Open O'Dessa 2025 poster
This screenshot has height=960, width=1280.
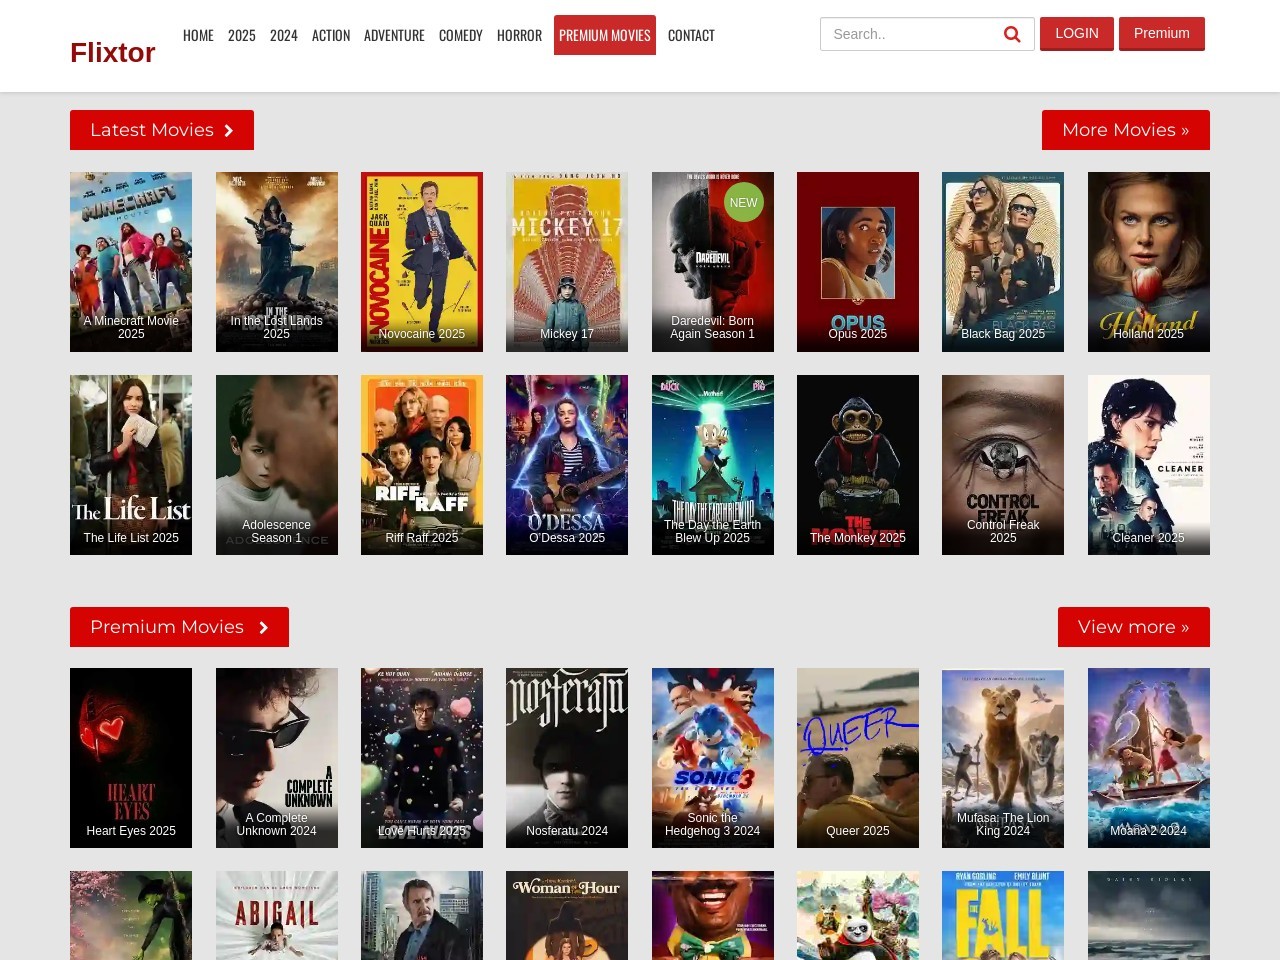(x=567, y=465)
